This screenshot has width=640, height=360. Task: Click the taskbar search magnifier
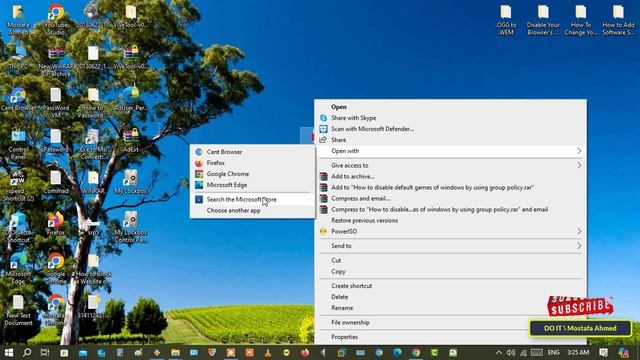tap(27, 352)
